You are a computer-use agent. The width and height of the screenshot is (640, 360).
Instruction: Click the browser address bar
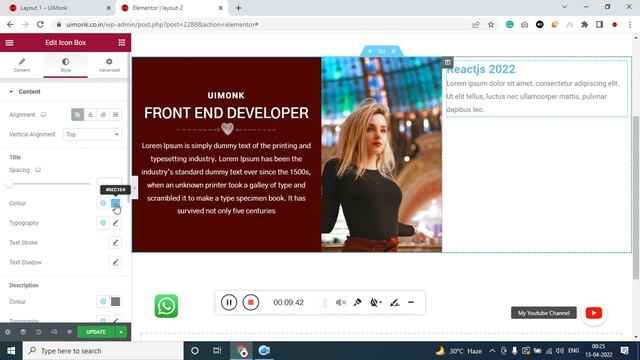tap(261, 24)
